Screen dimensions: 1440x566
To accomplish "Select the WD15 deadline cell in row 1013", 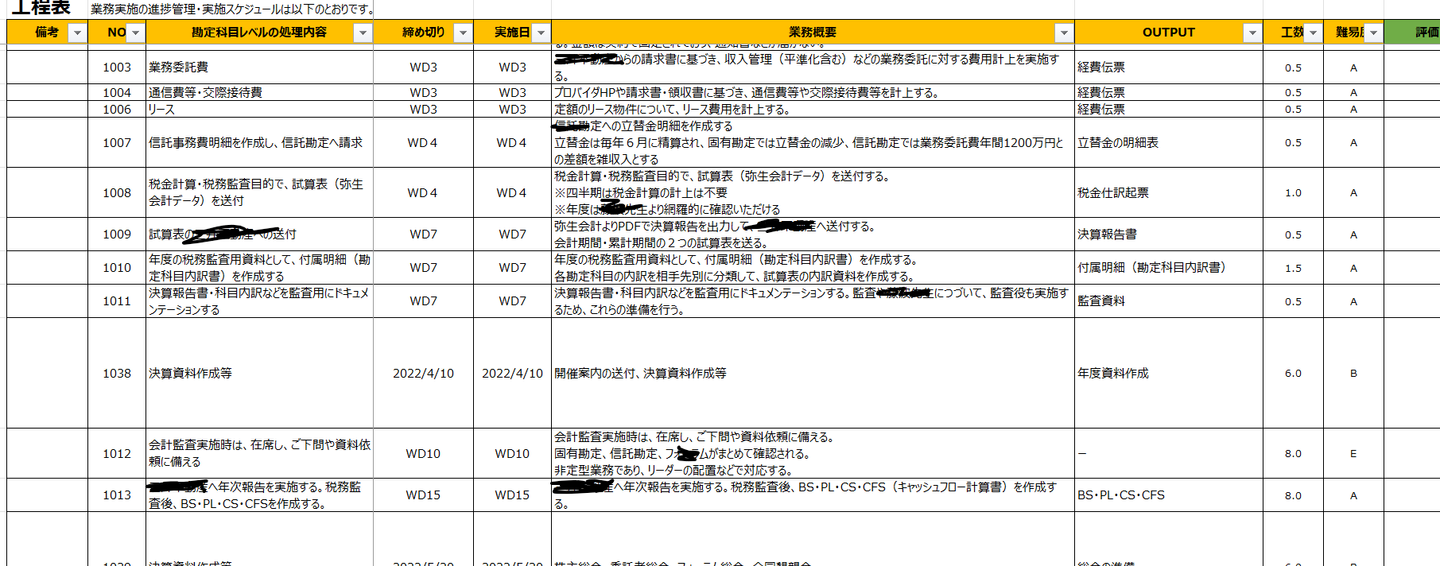I will (x=424, y=495).
